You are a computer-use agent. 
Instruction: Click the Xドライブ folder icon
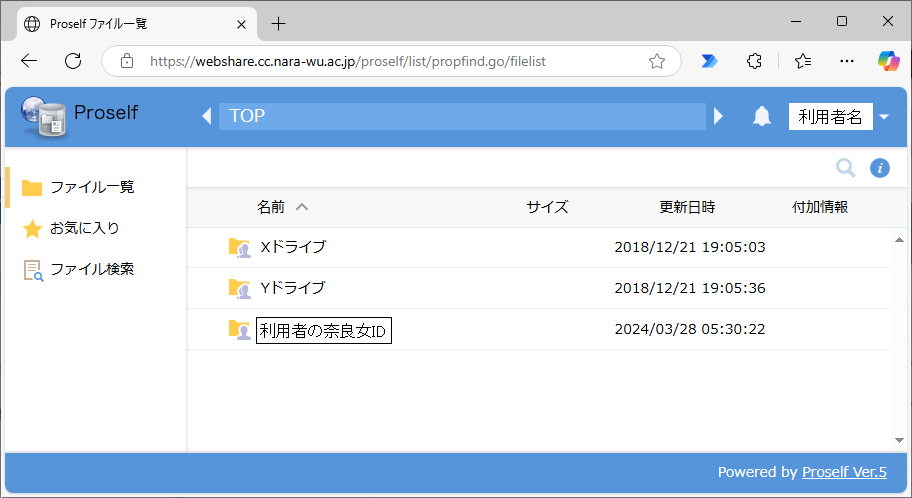(239, 247)
